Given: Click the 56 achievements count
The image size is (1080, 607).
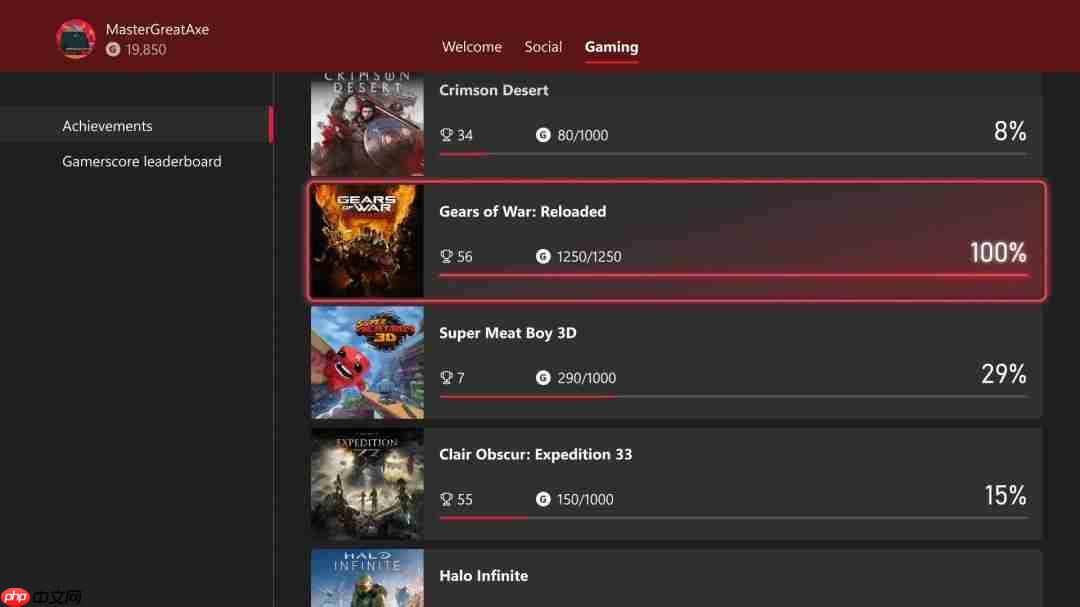Looking at the screenshot, I should (465, 256).
